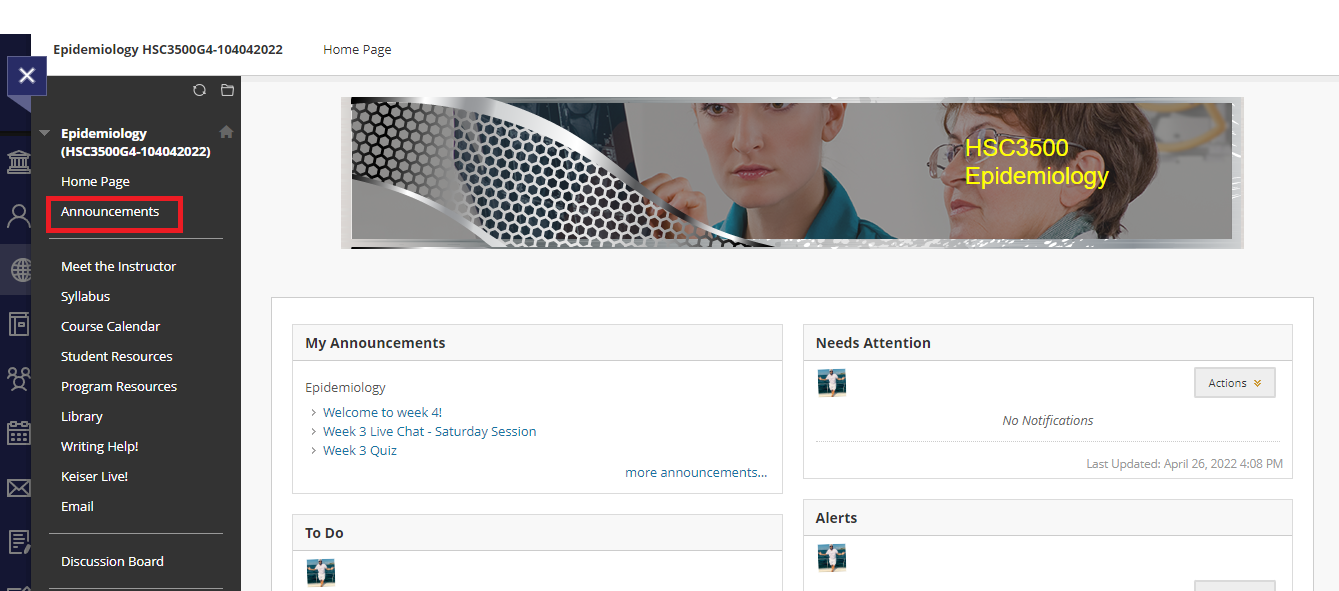Click the No Notifications text
This screenshot has width=1339, height=591.
point(1047,420)
